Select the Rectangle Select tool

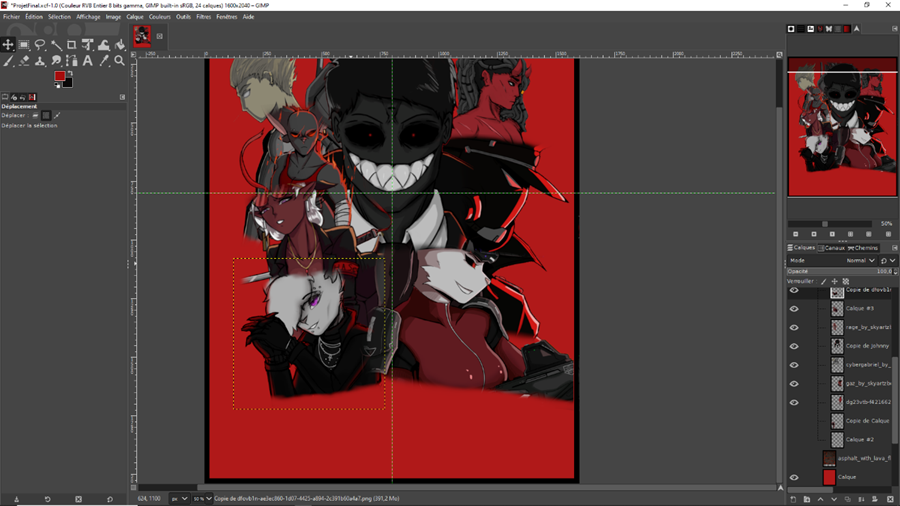[x=24, y=45]
